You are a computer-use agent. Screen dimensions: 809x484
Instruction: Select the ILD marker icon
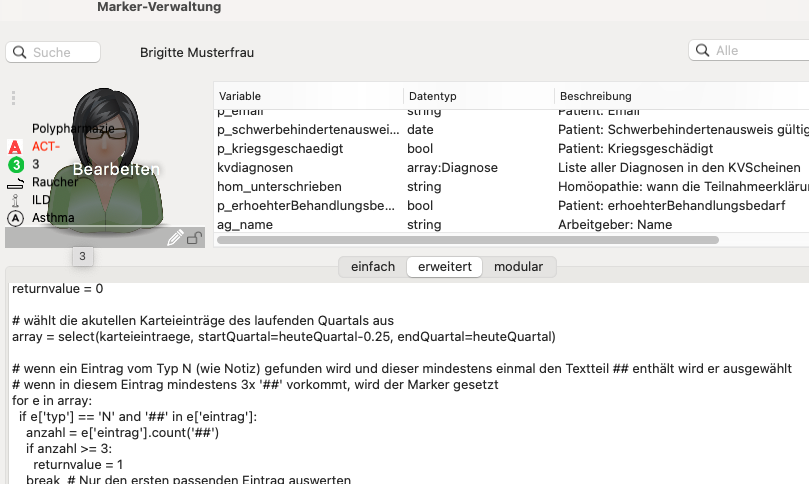click(x=15, y=200)
